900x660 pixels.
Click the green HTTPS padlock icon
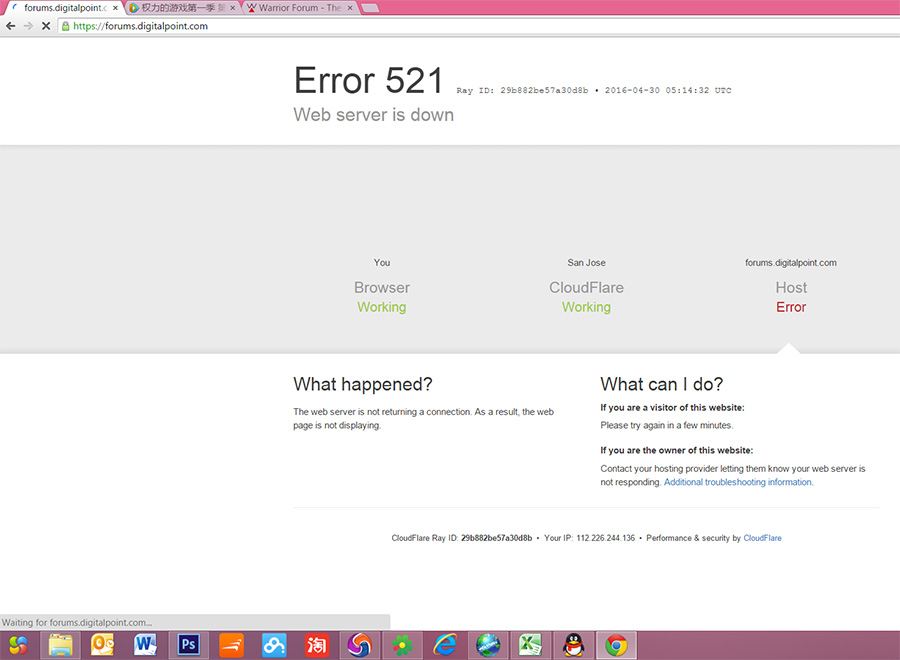pyautogui.click(x=65, y=26)
